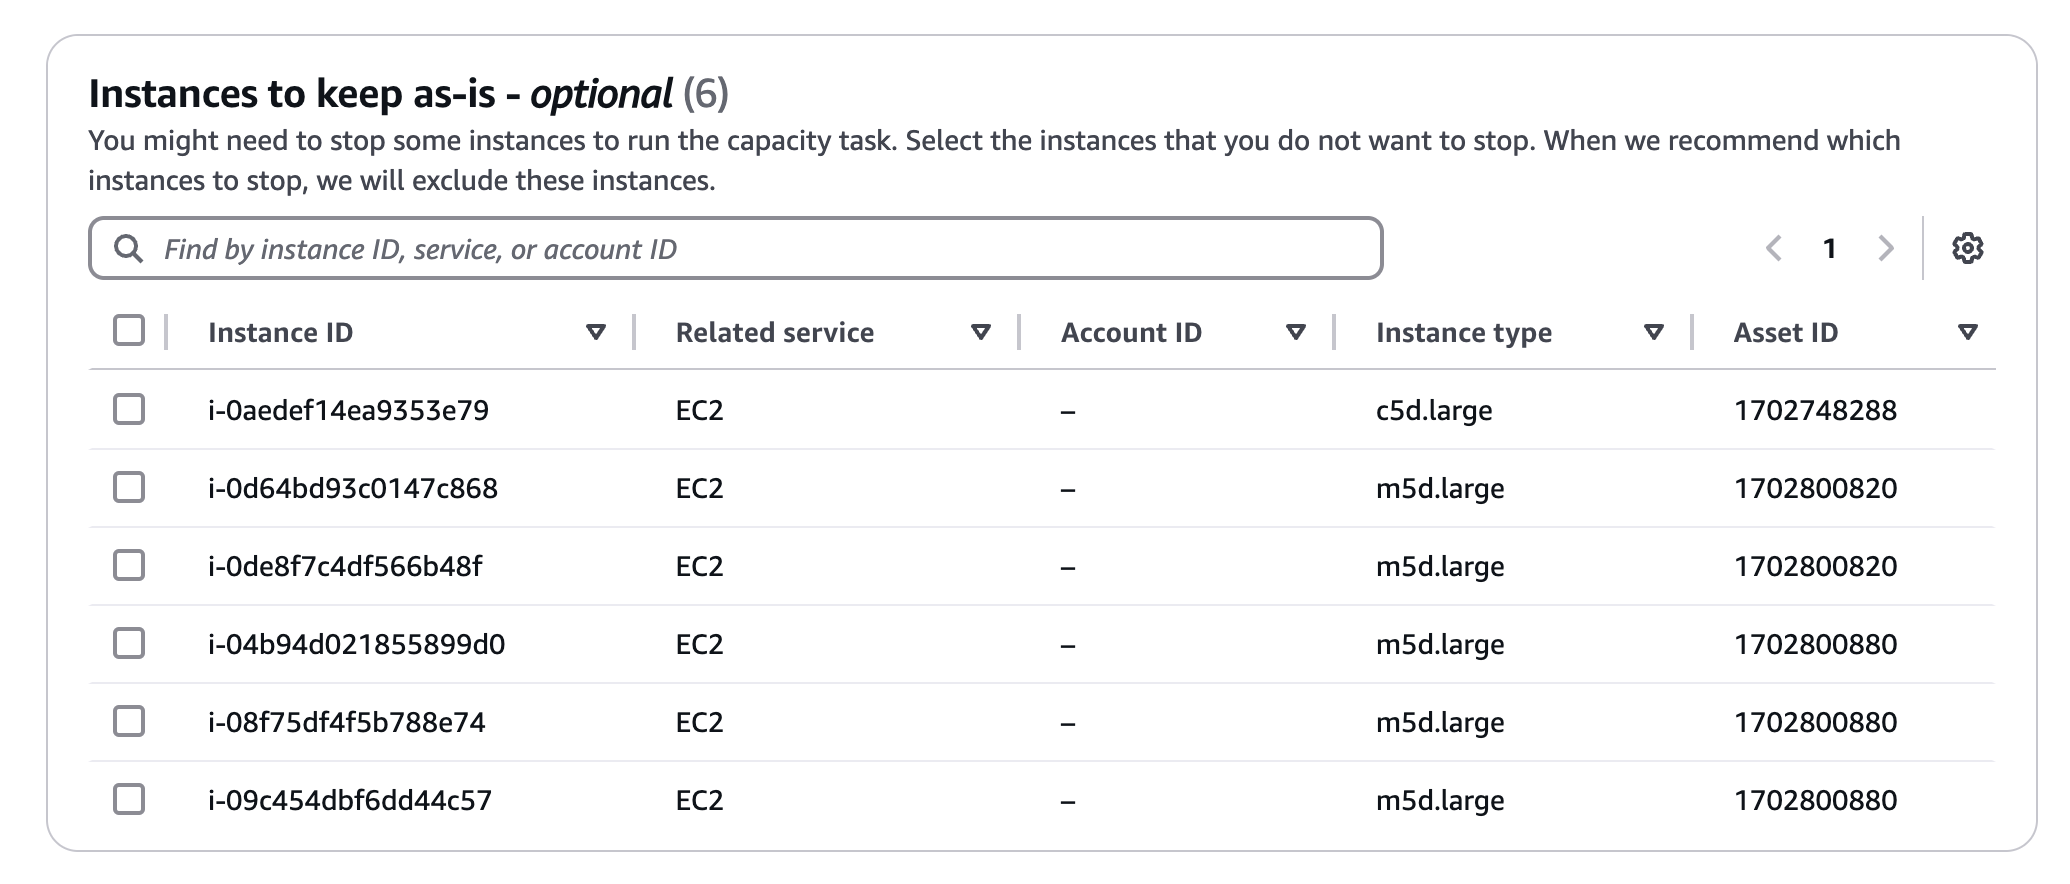Check the box for i-0d64bd93c0147c868
2070x884 pixels.
[x=129, y=487]
